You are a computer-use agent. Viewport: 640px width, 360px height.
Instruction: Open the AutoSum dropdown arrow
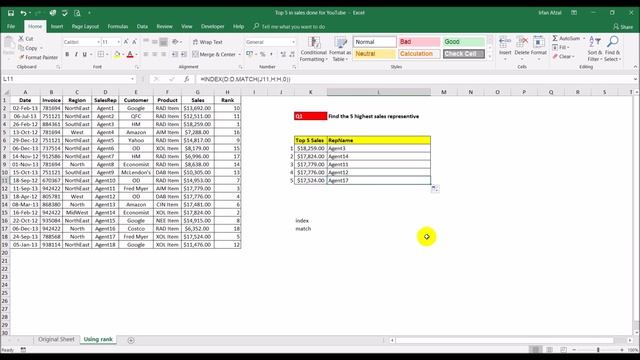coord(584,38)
